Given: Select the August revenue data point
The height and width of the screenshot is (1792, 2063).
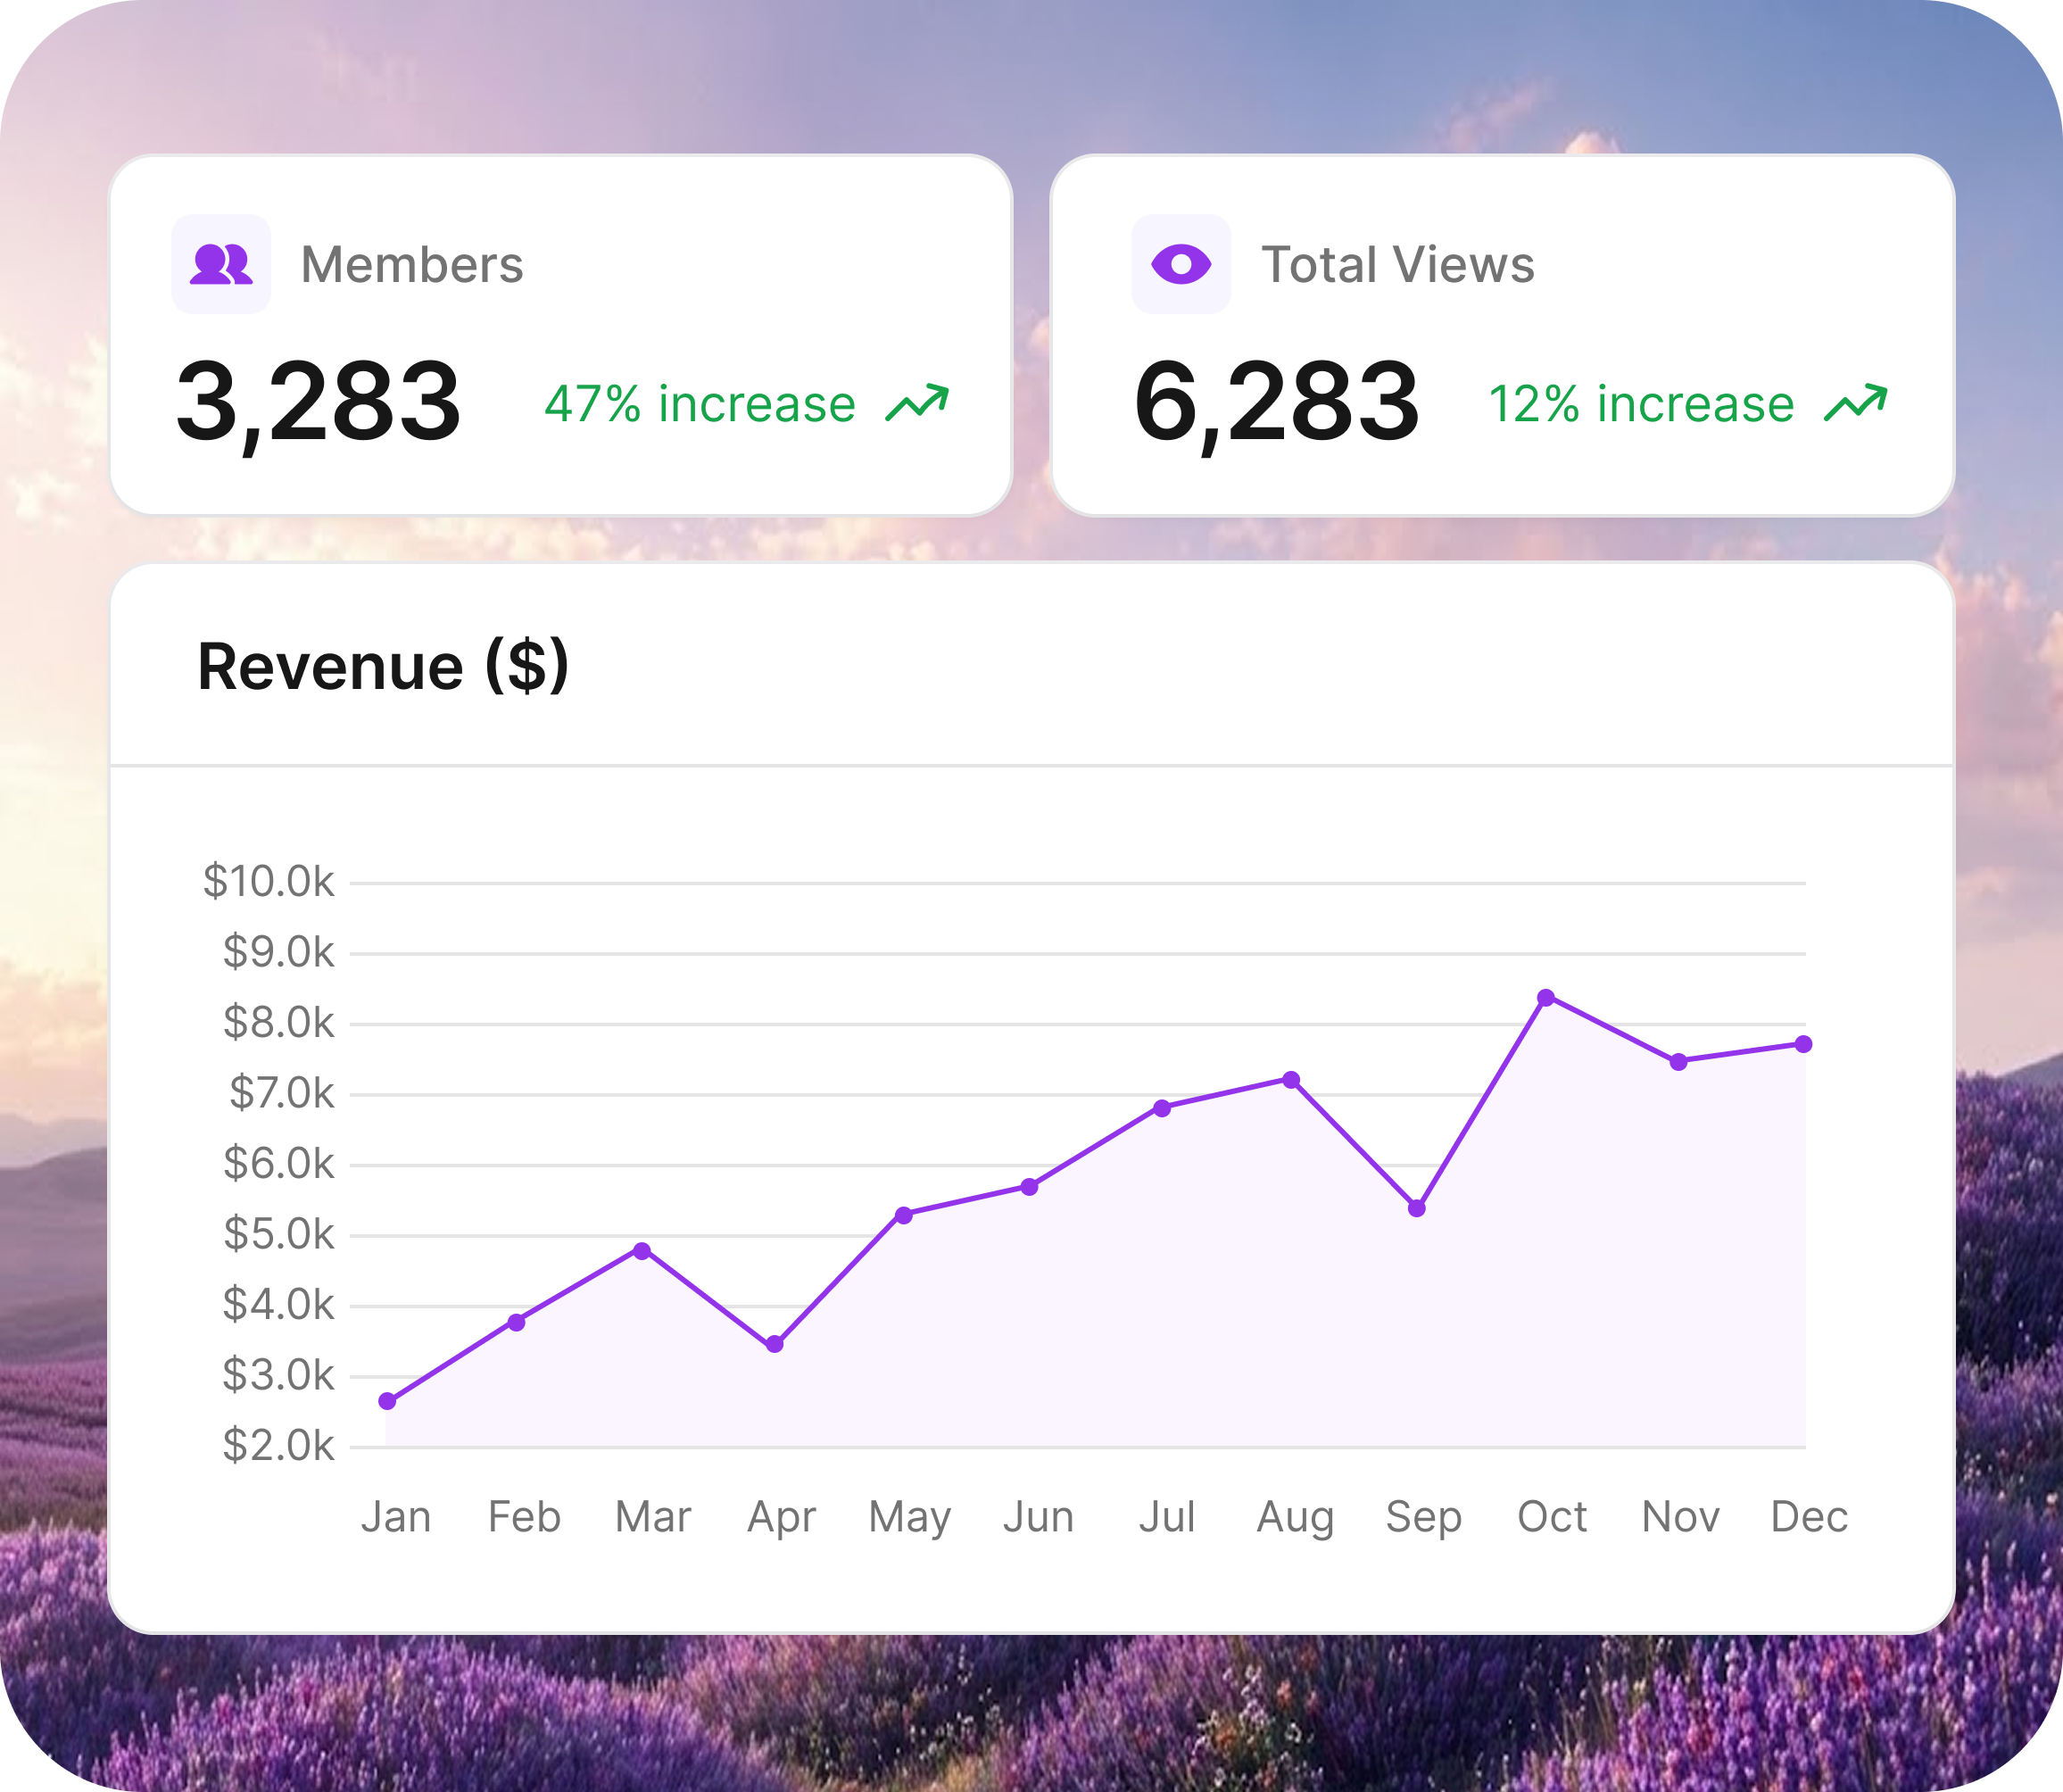Looking at the screenshot, I should (1291, 1080).
